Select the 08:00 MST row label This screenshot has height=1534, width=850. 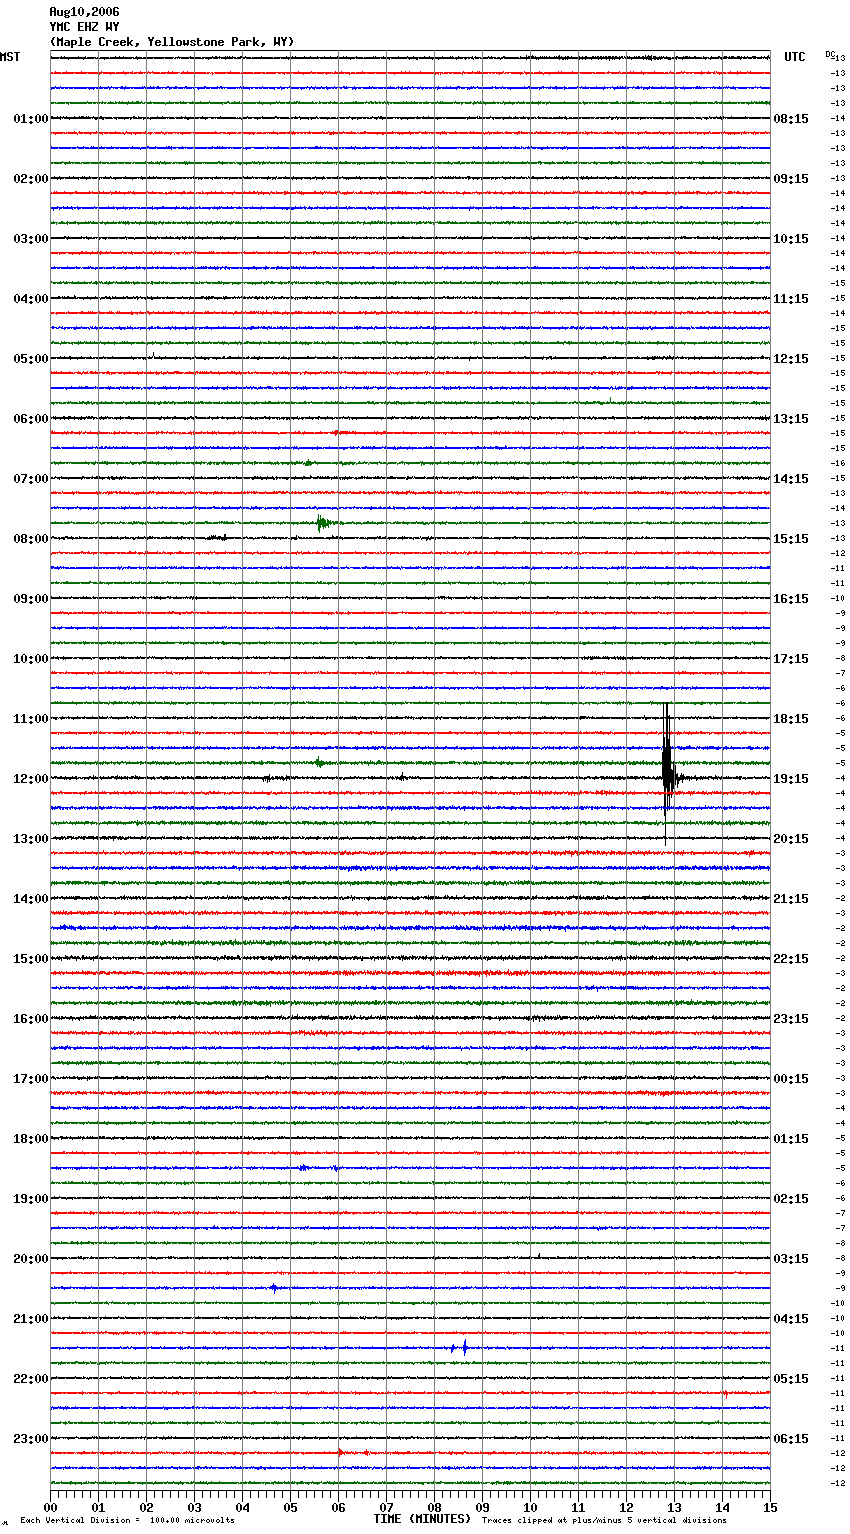(x=31, y=539)
